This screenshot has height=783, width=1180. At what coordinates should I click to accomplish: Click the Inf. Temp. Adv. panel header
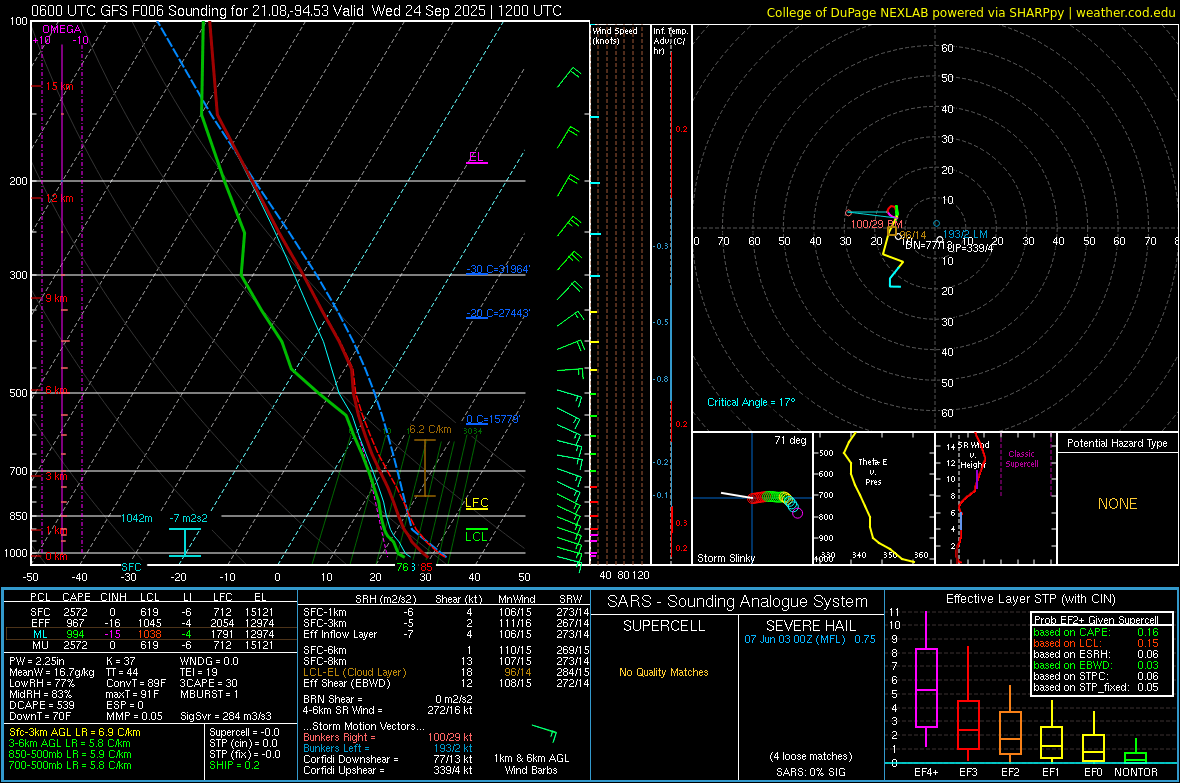click(x=670, y=41)
